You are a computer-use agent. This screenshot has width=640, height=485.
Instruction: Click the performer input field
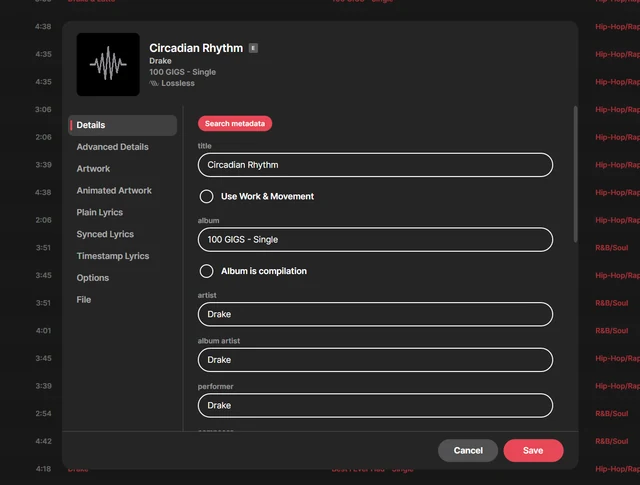[375, 405]
